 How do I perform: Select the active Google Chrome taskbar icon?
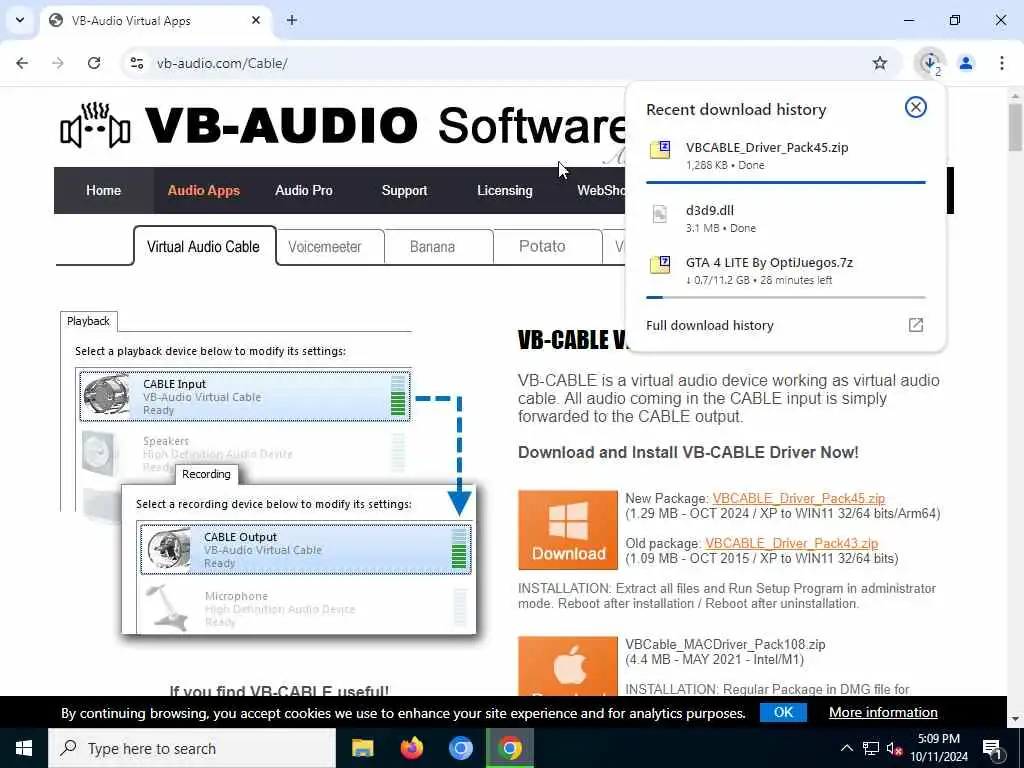pos(509,748)
